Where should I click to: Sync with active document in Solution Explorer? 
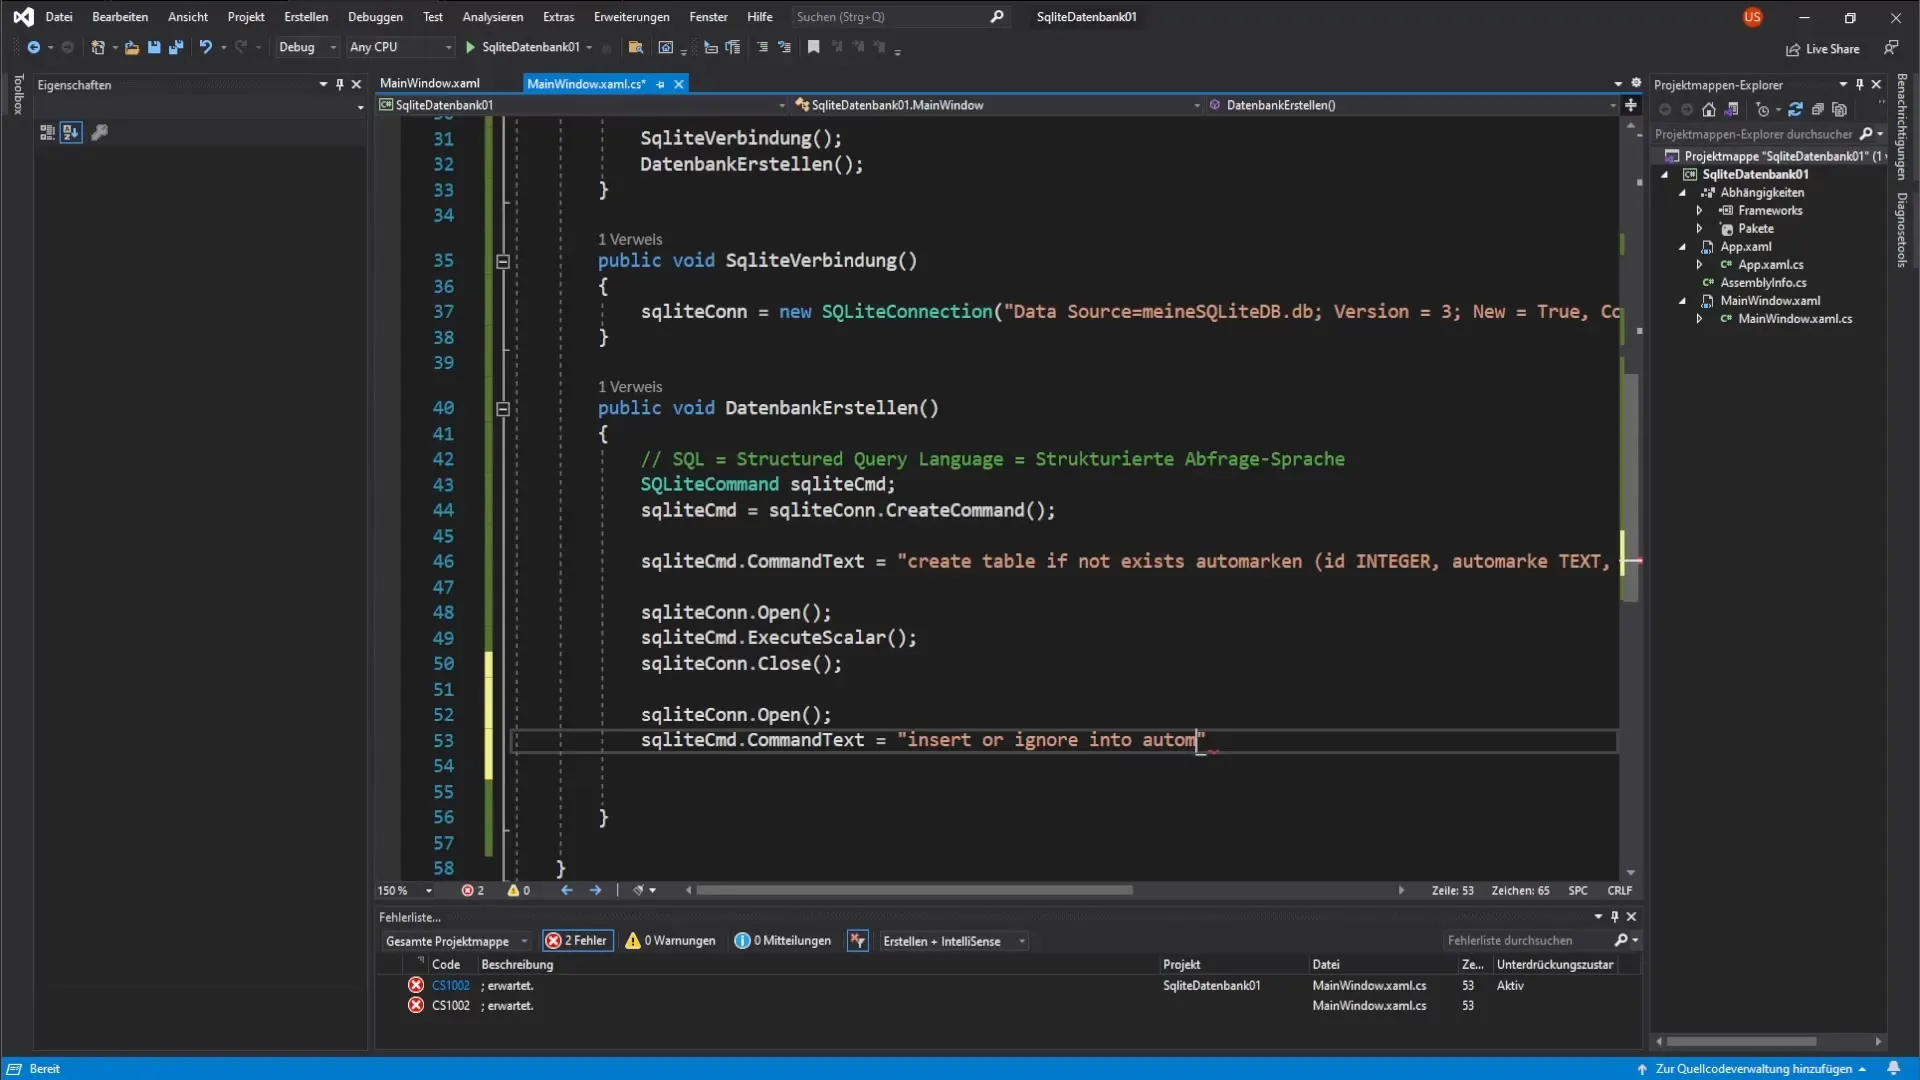1796,110
